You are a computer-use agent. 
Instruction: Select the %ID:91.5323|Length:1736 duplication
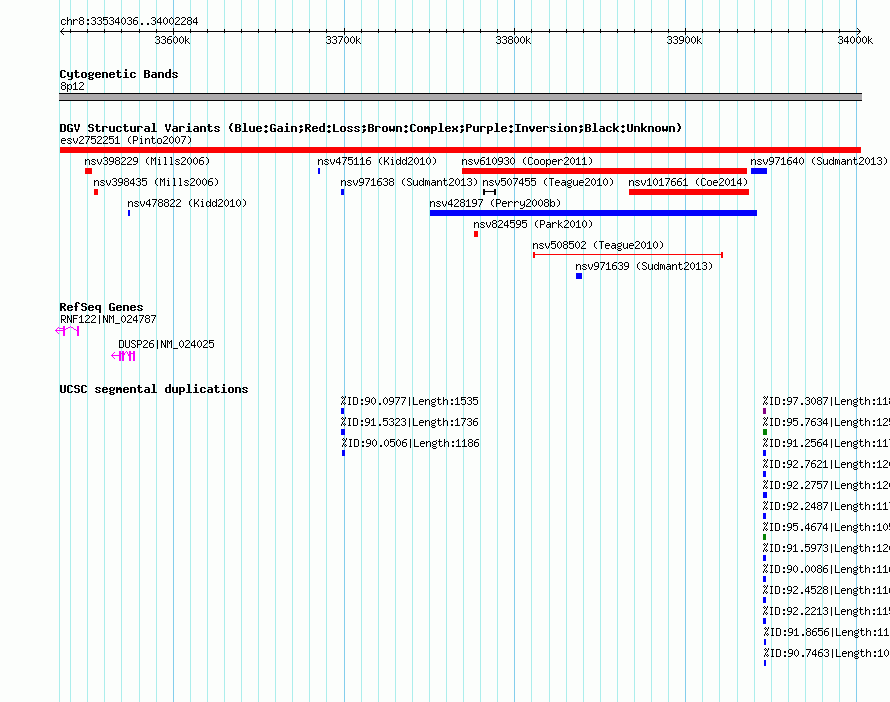410,422
